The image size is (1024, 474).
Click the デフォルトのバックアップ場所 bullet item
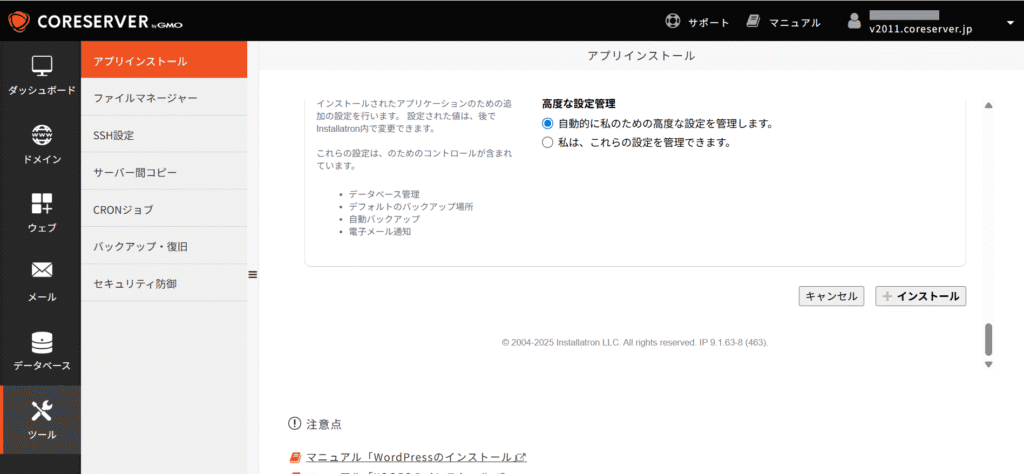(x=411, y=206)
